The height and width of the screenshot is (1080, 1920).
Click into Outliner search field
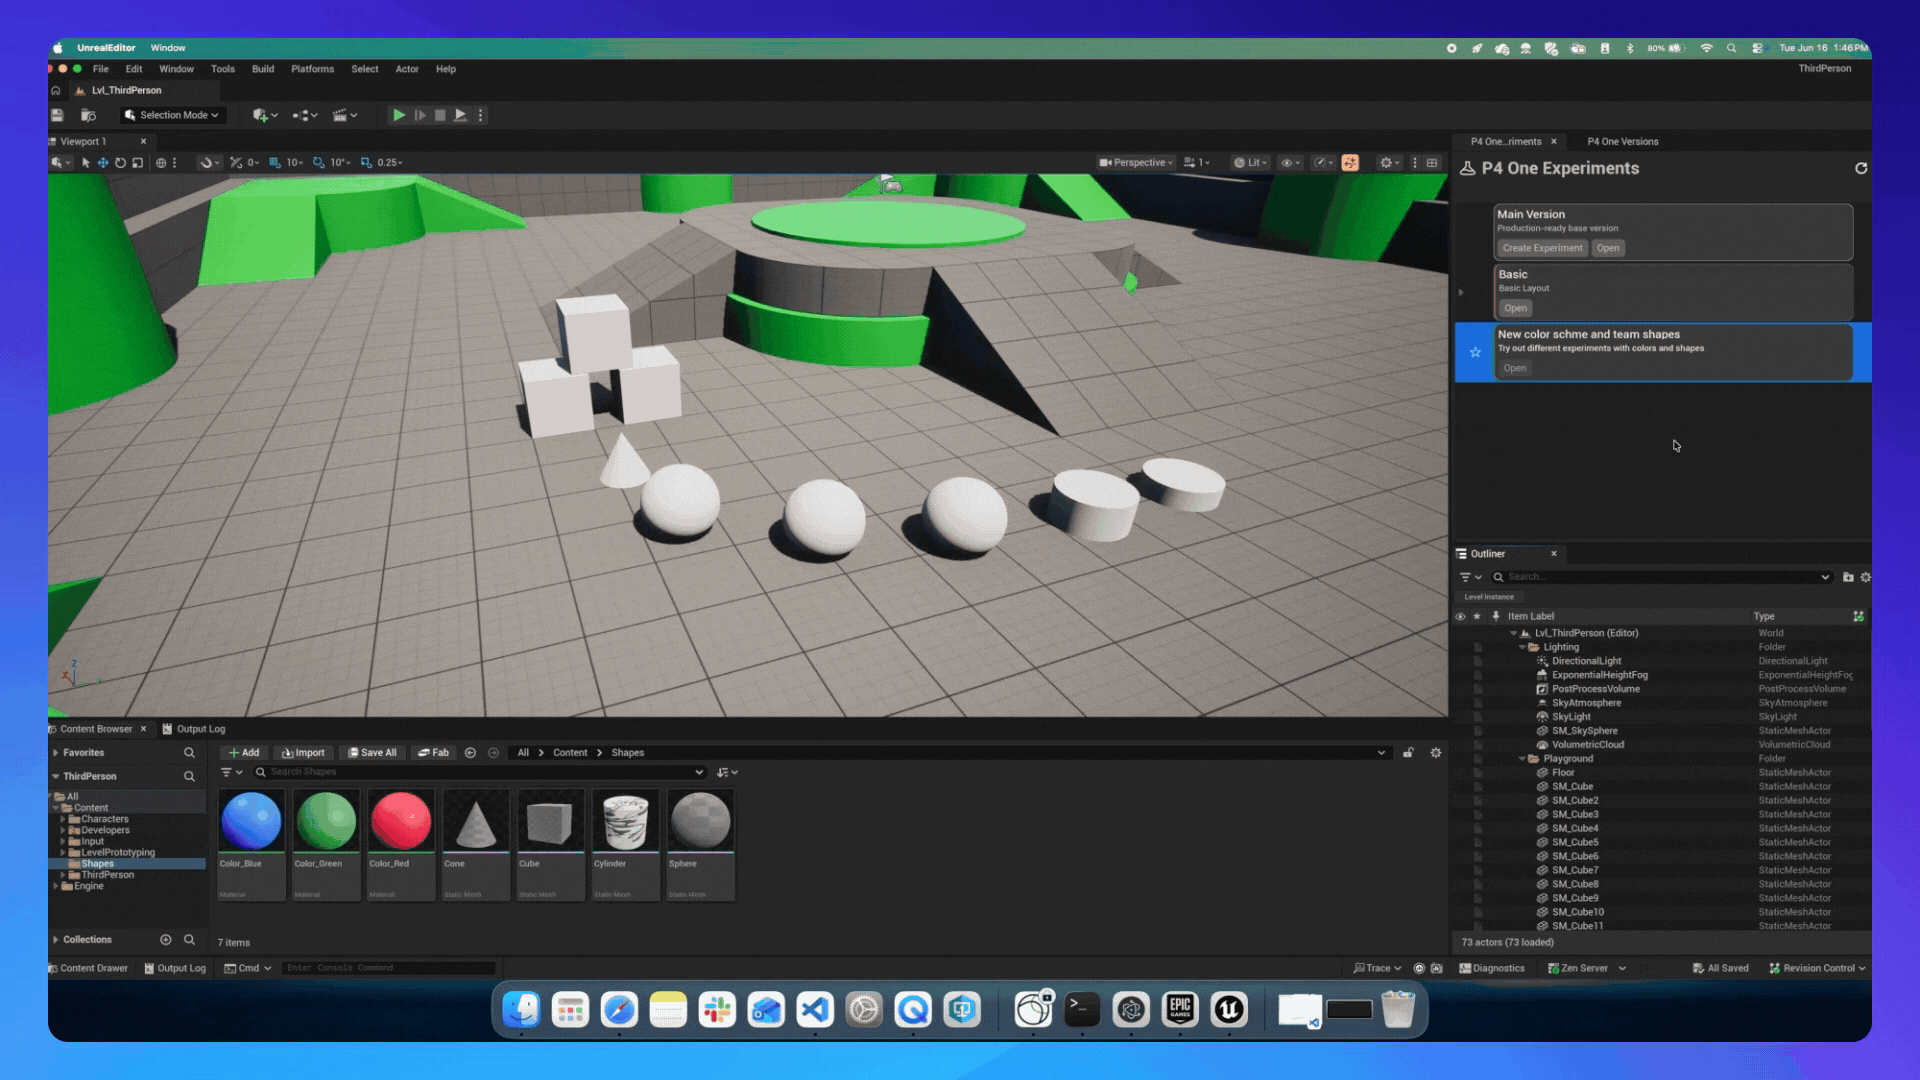coord(1660,577)
